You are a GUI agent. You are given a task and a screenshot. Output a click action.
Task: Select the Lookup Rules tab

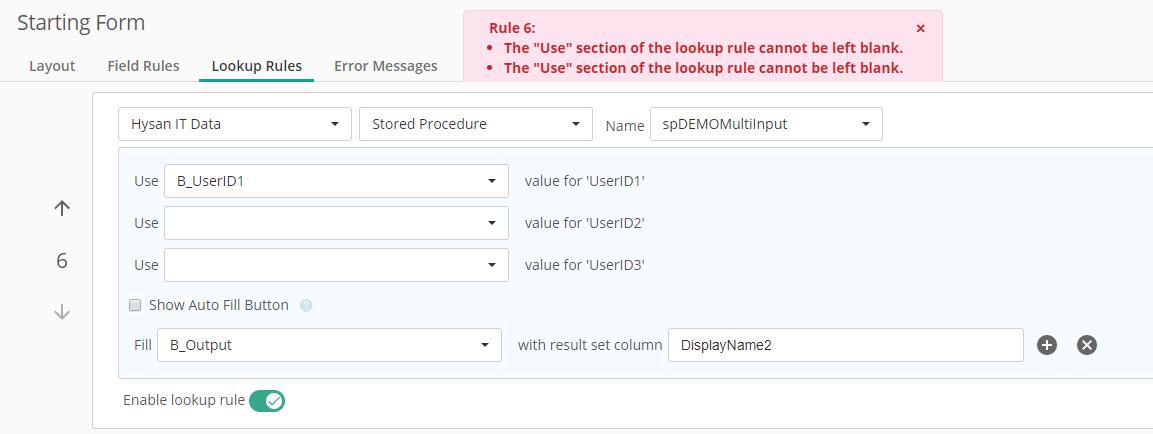[x=257, y=66]
